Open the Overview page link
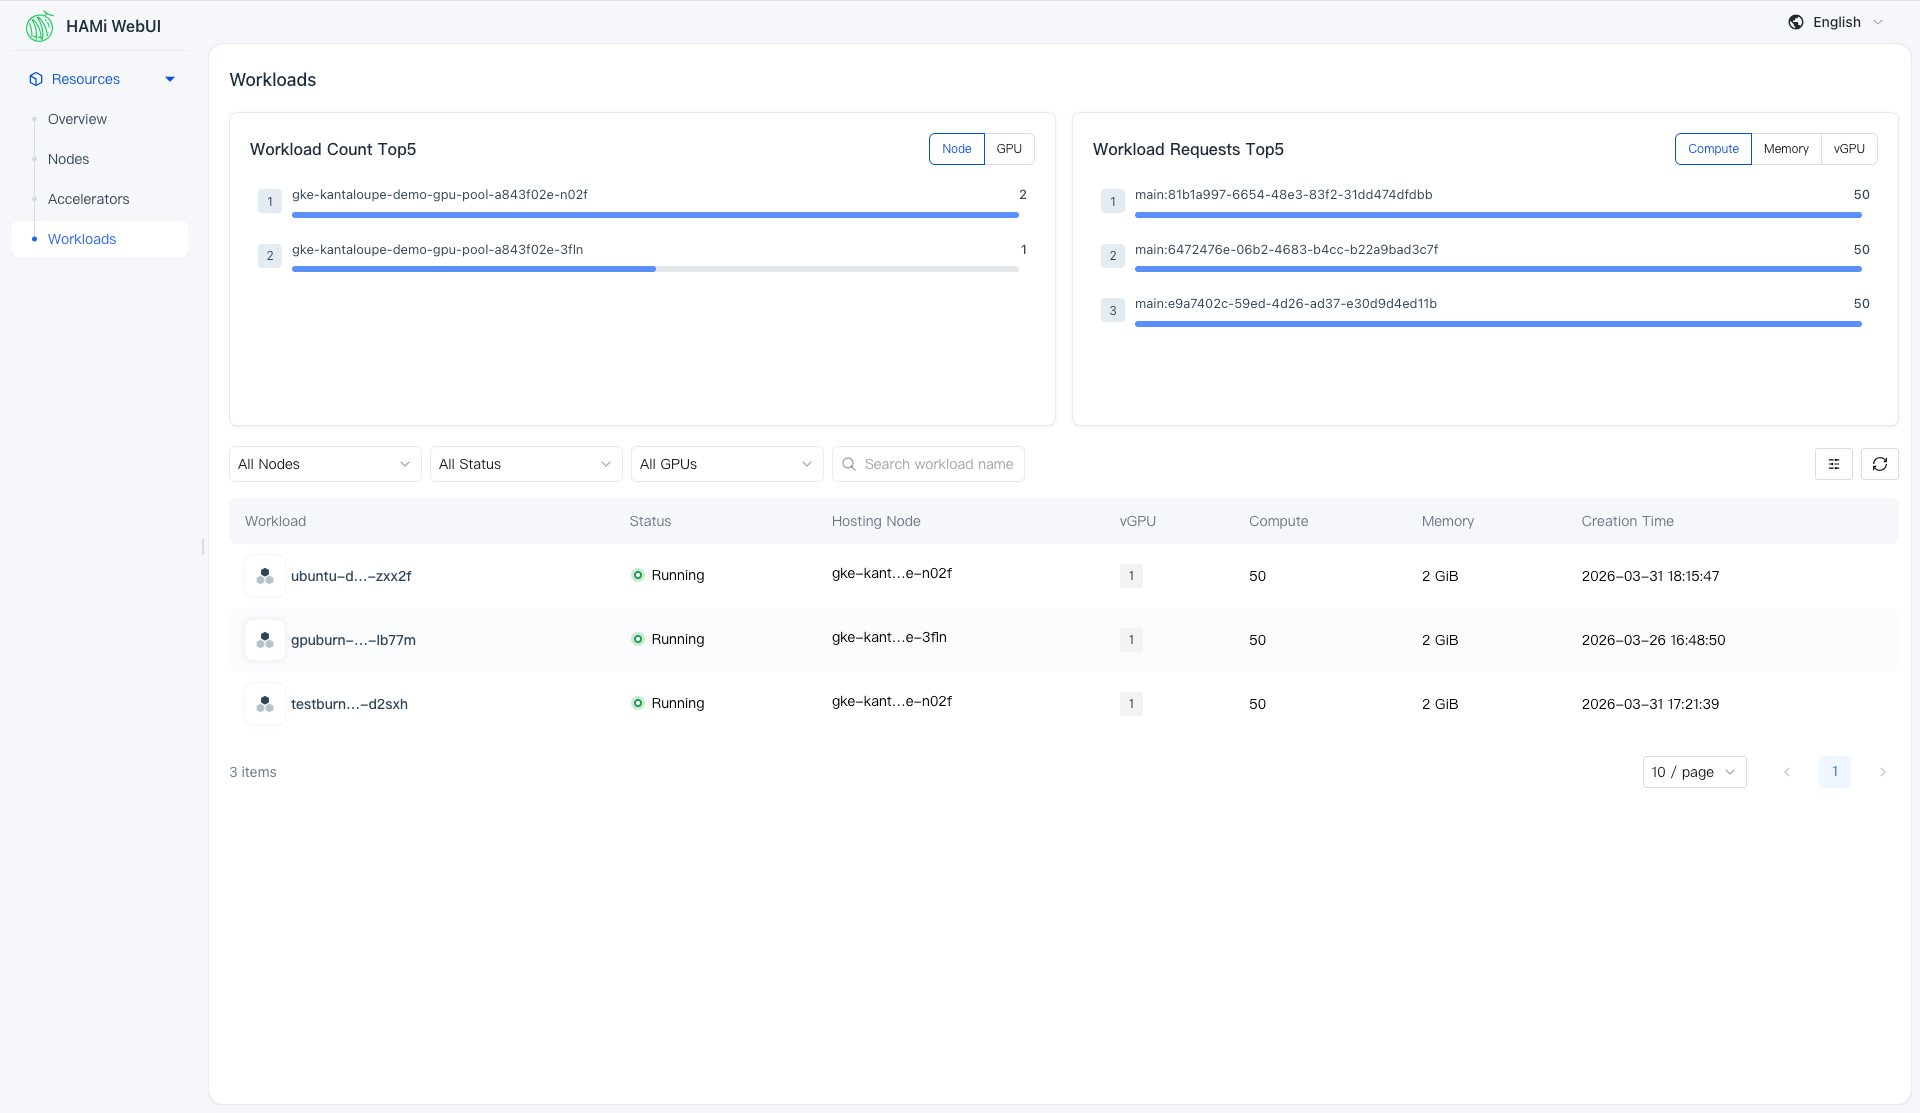This screenshot has width=1920, height=1113. tap(75, 118)
